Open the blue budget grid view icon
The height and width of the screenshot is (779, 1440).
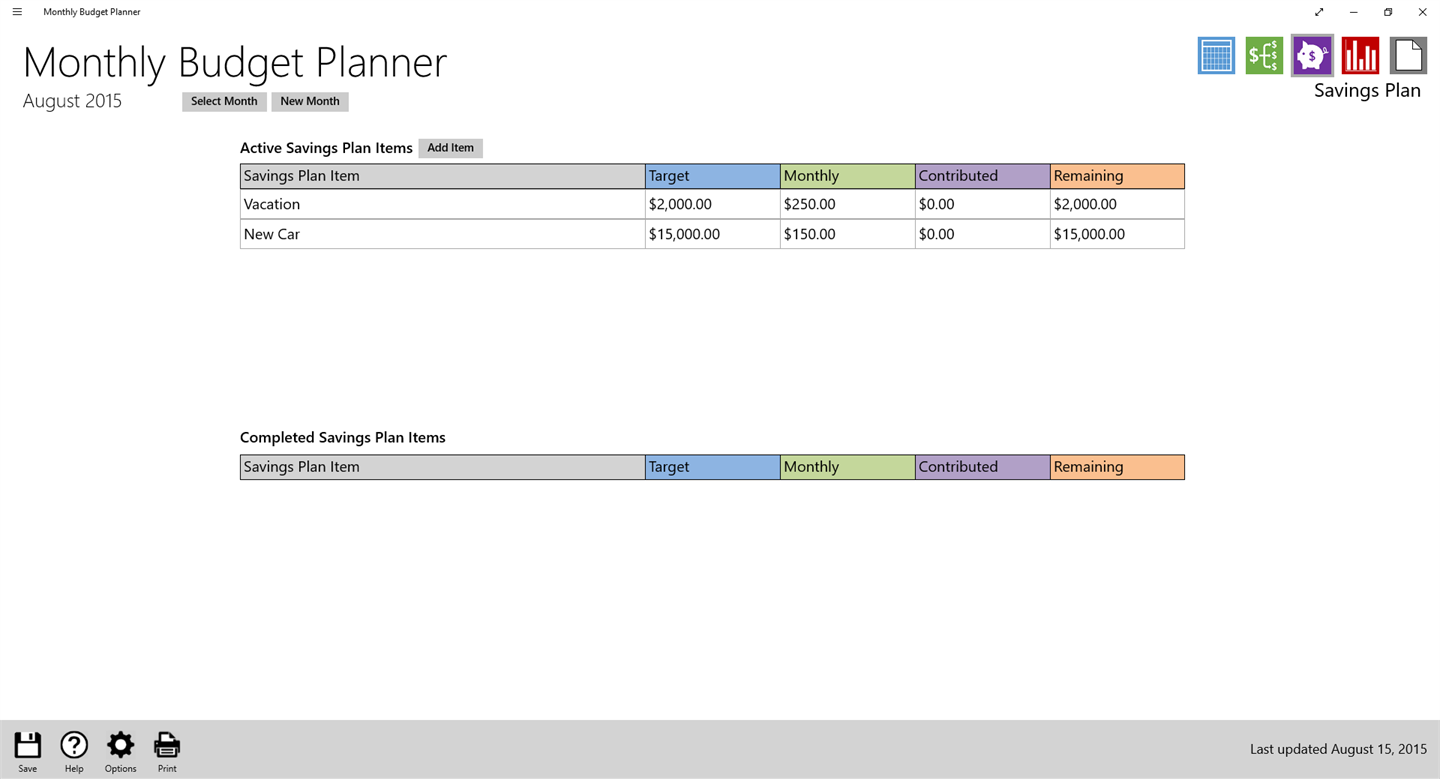(x=1216, y=56)
